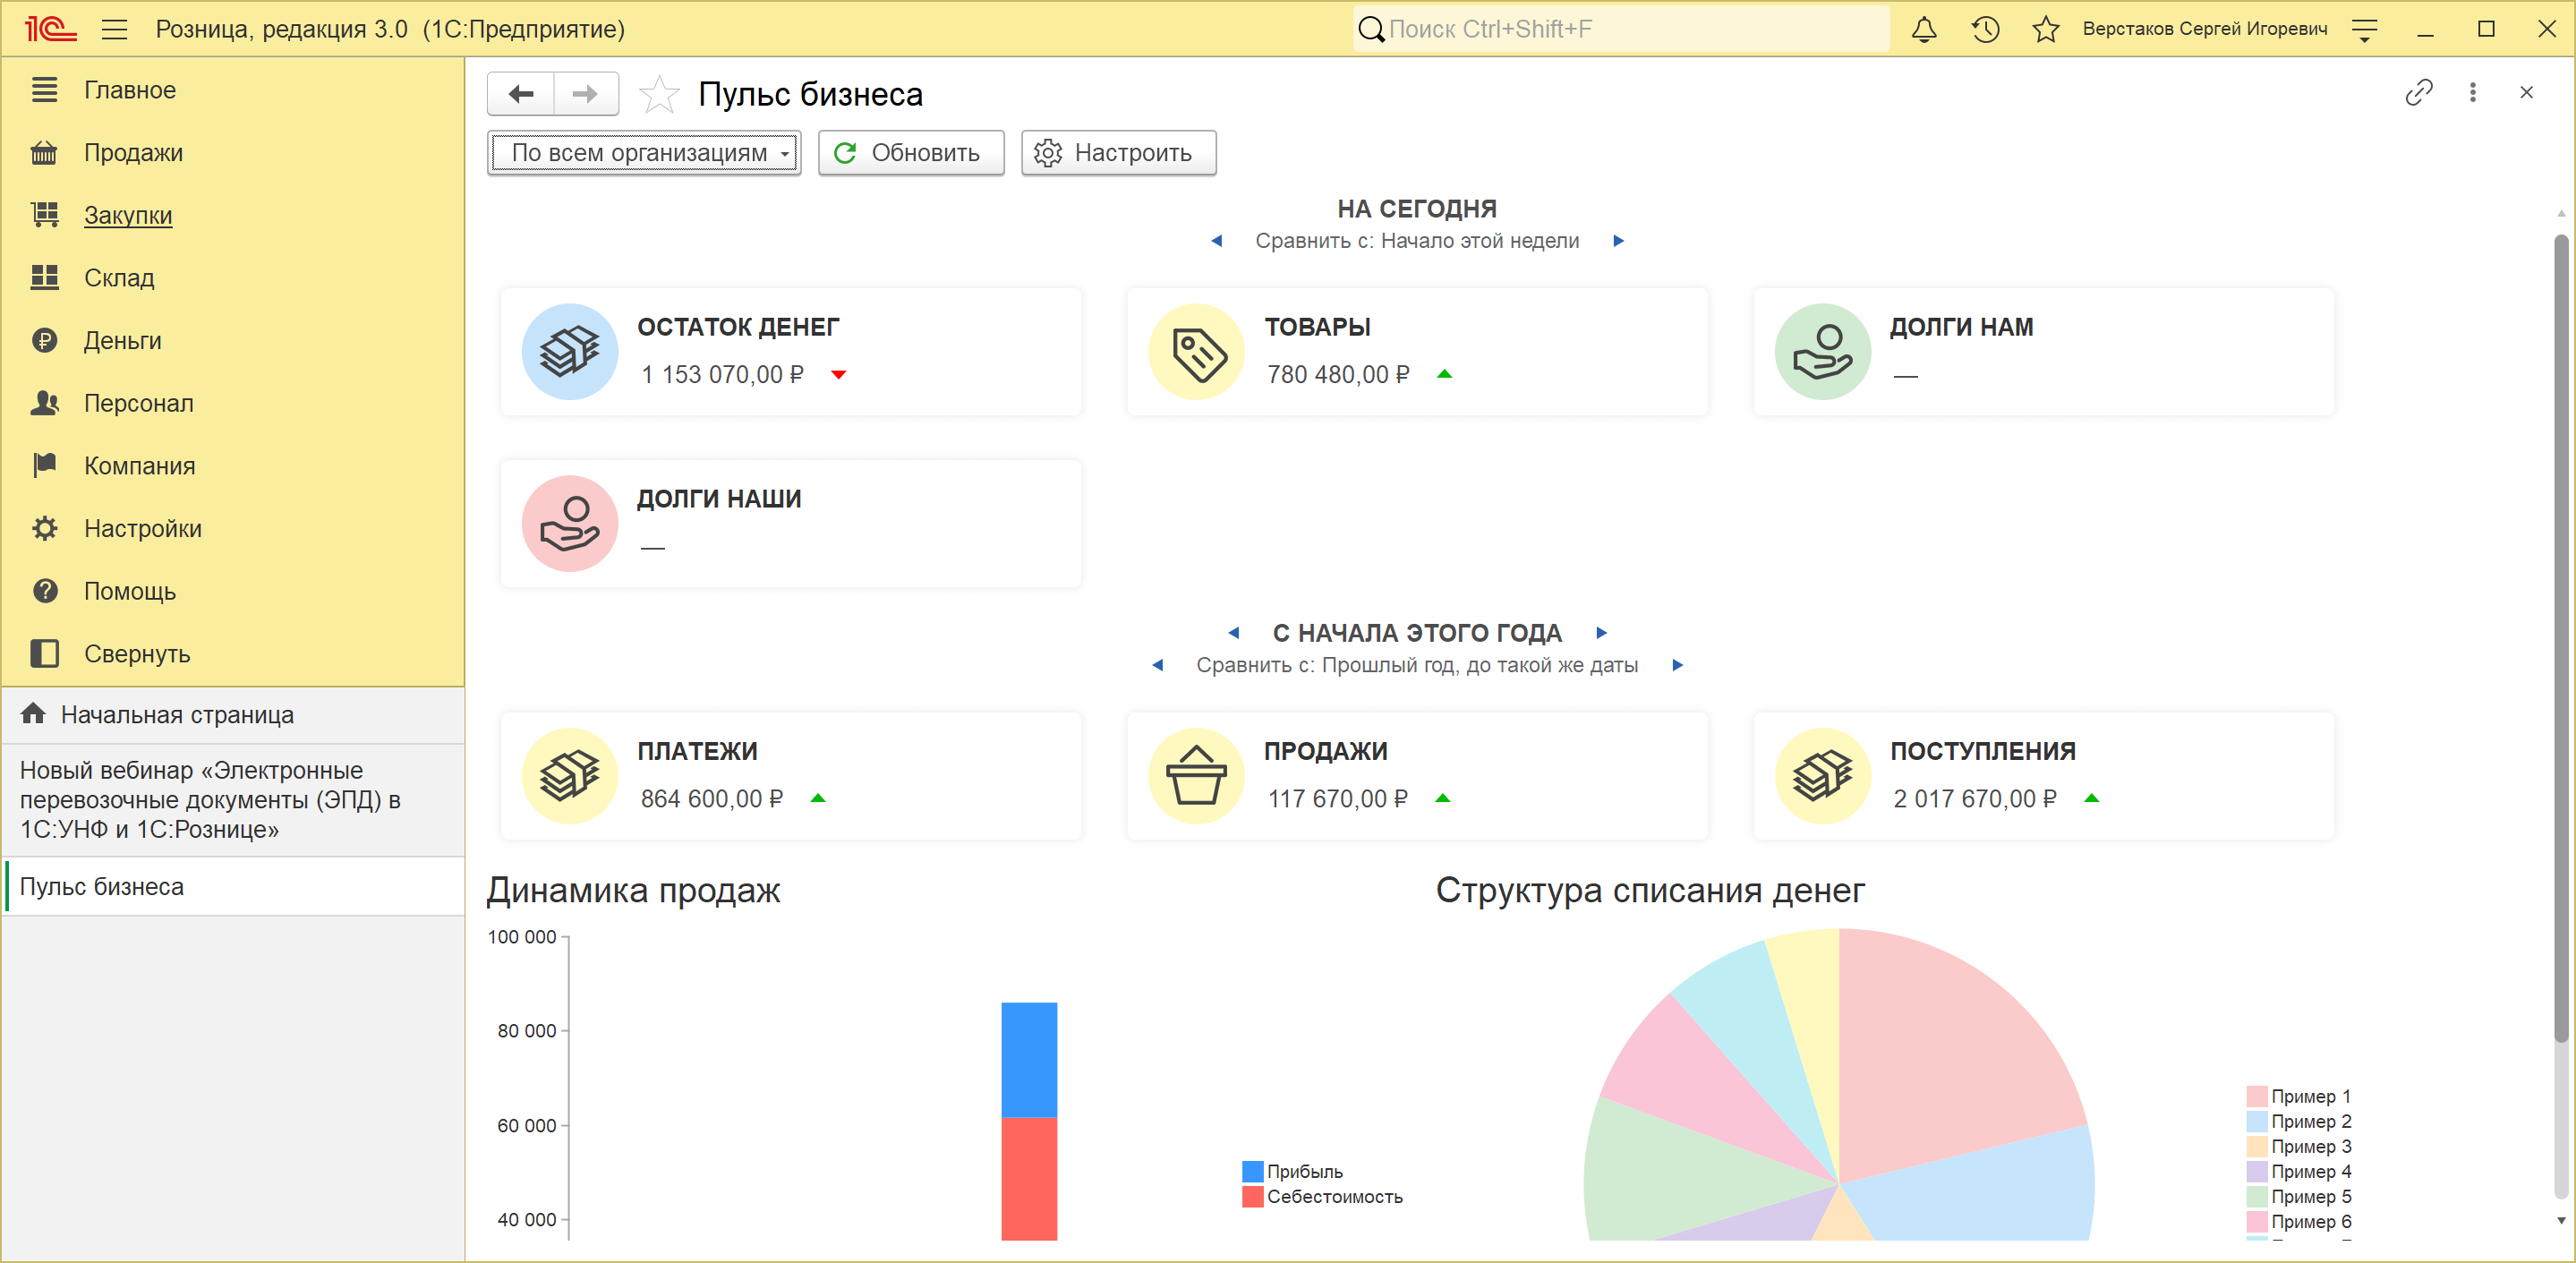The height and width of the screenshot is (1263, 2576).
Task: Copy link with the chain icon
Action: [2418, 93]
